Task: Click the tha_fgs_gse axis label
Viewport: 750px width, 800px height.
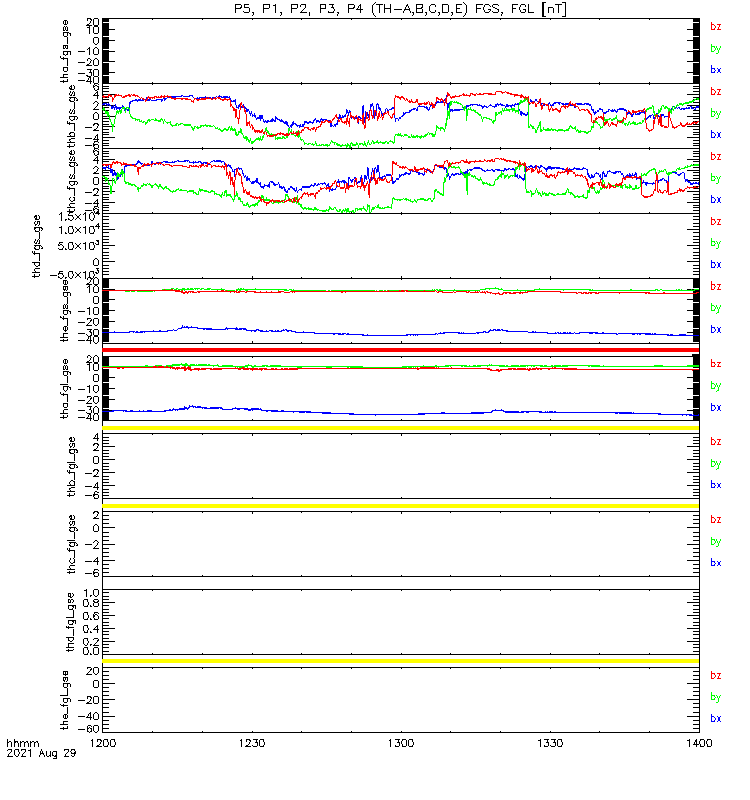Action: coord(65,51)
